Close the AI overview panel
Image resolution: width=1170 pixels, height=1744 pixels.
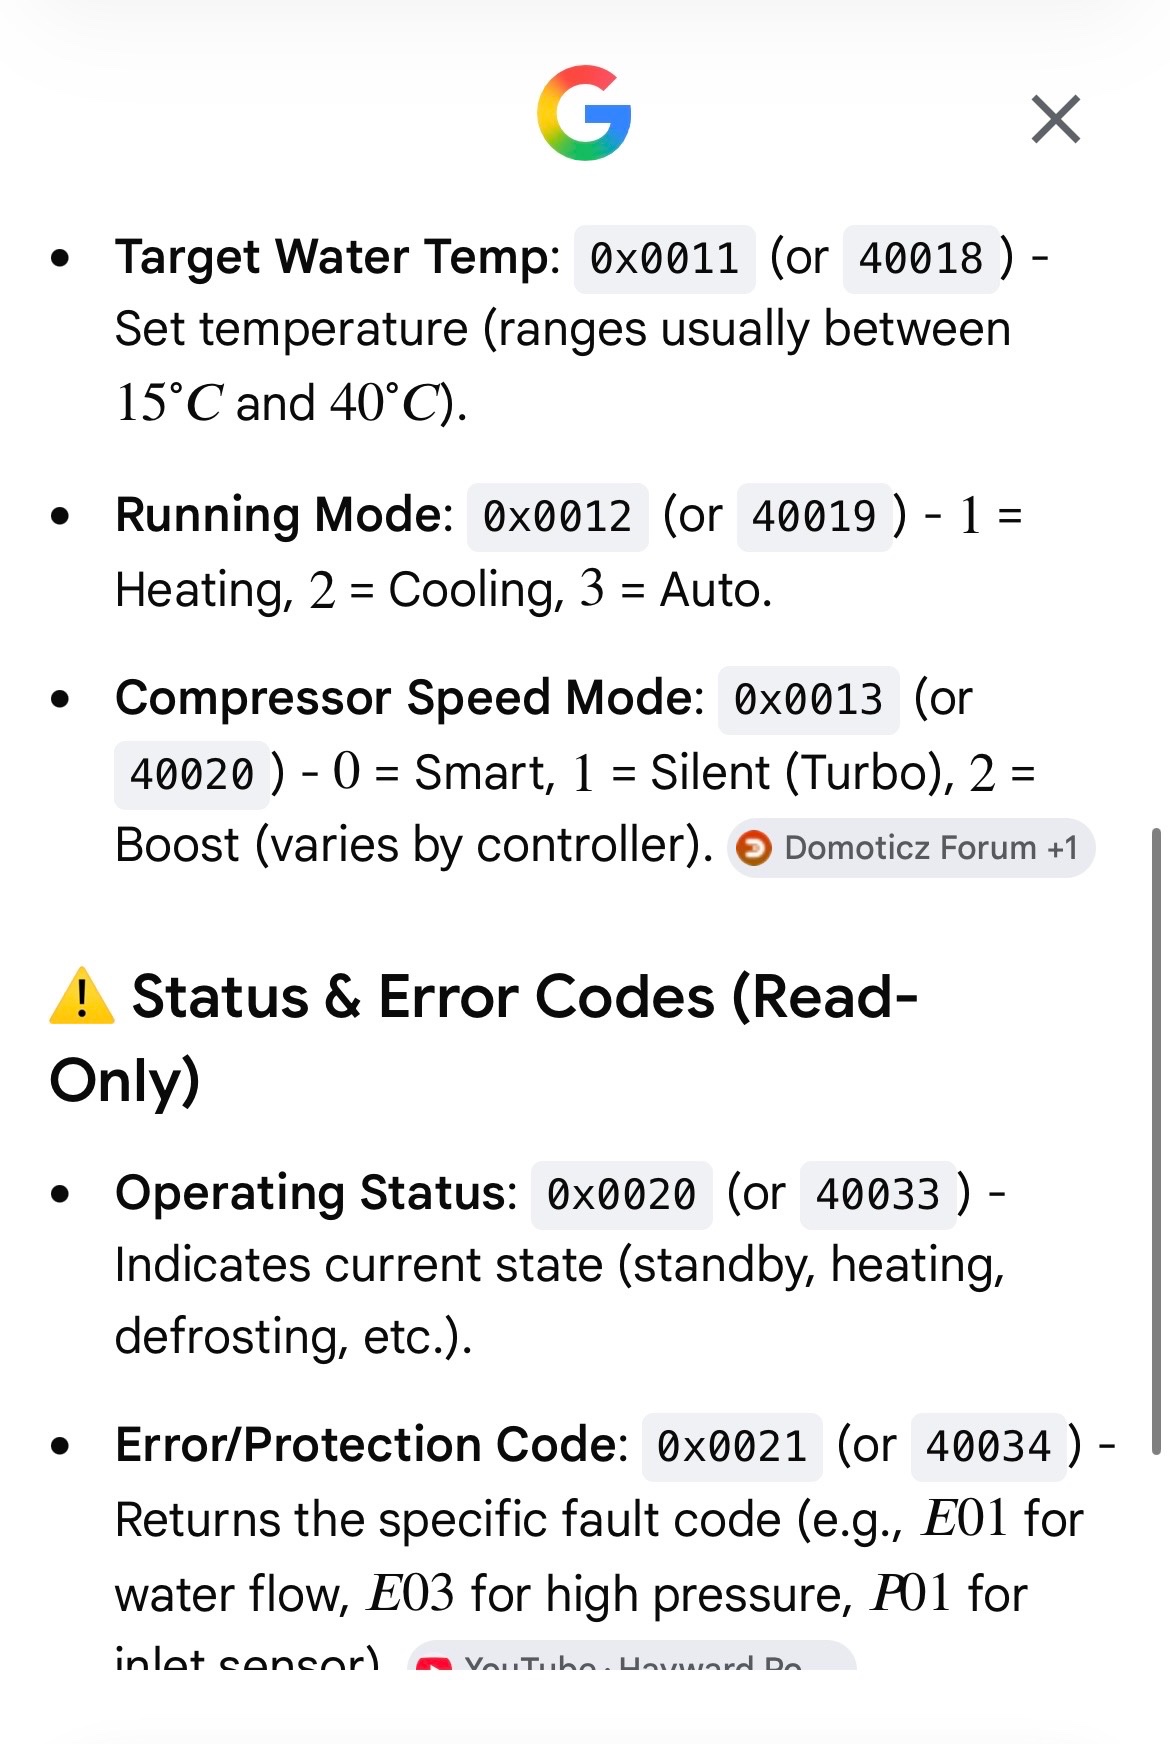pyautogui.click(x=1056, y=120)
